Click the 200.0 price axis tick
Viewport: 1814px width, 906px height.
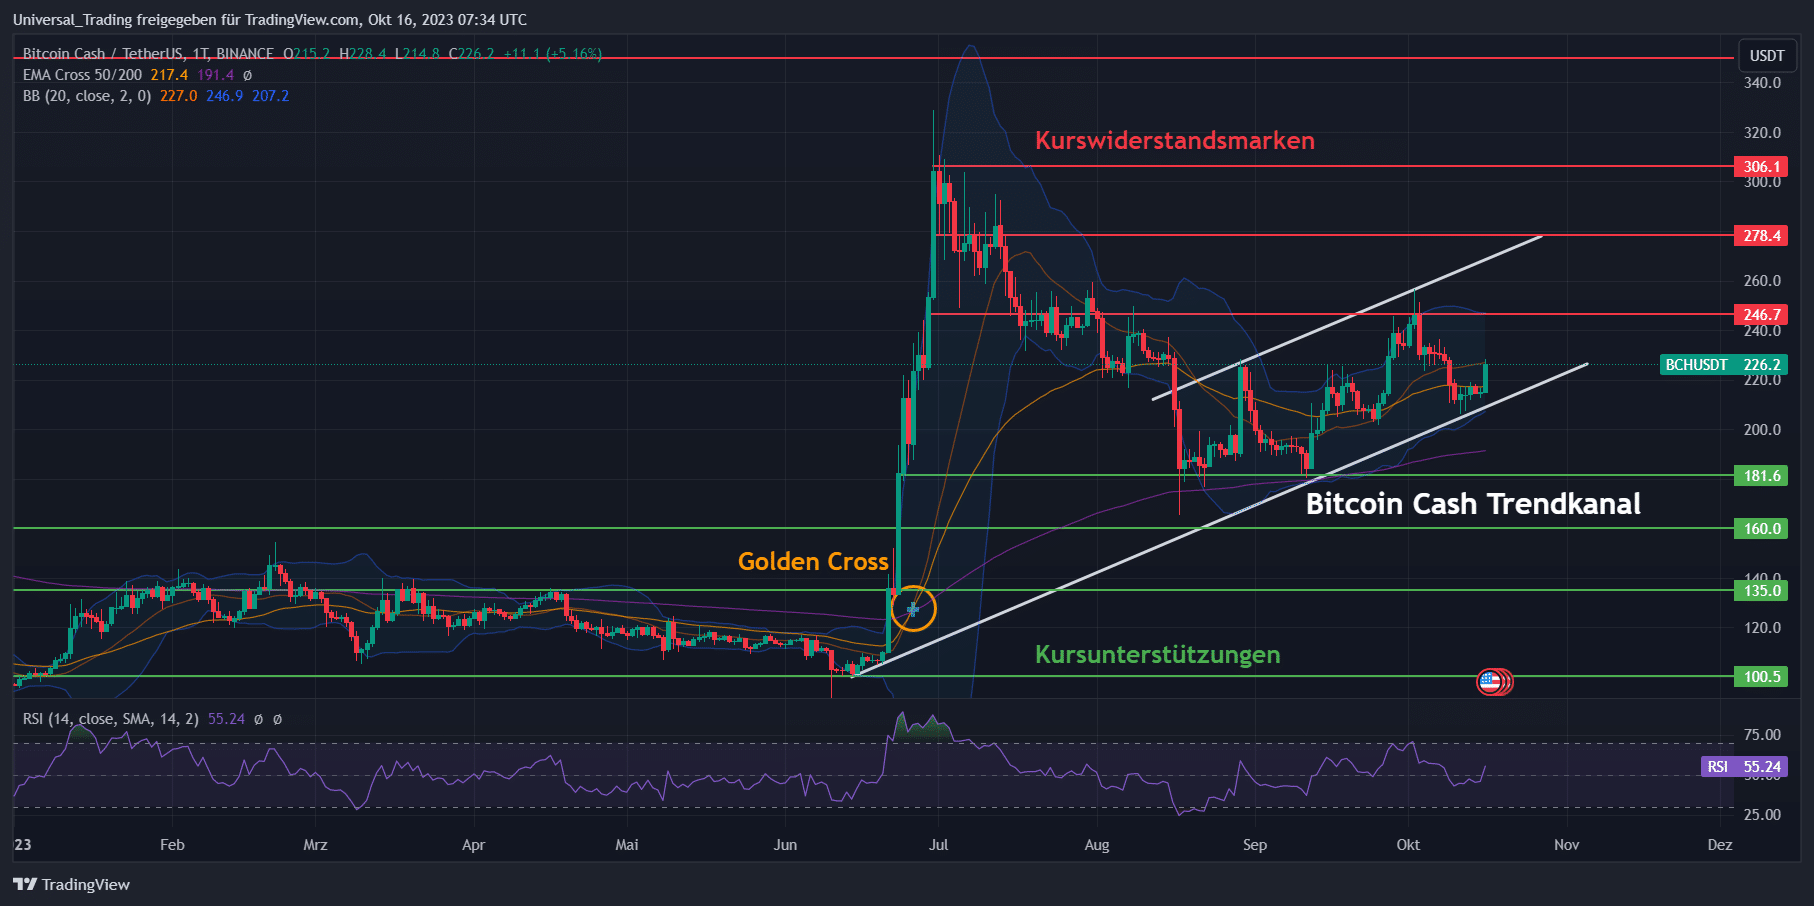pyautogui.click(x=1762, y=430)
